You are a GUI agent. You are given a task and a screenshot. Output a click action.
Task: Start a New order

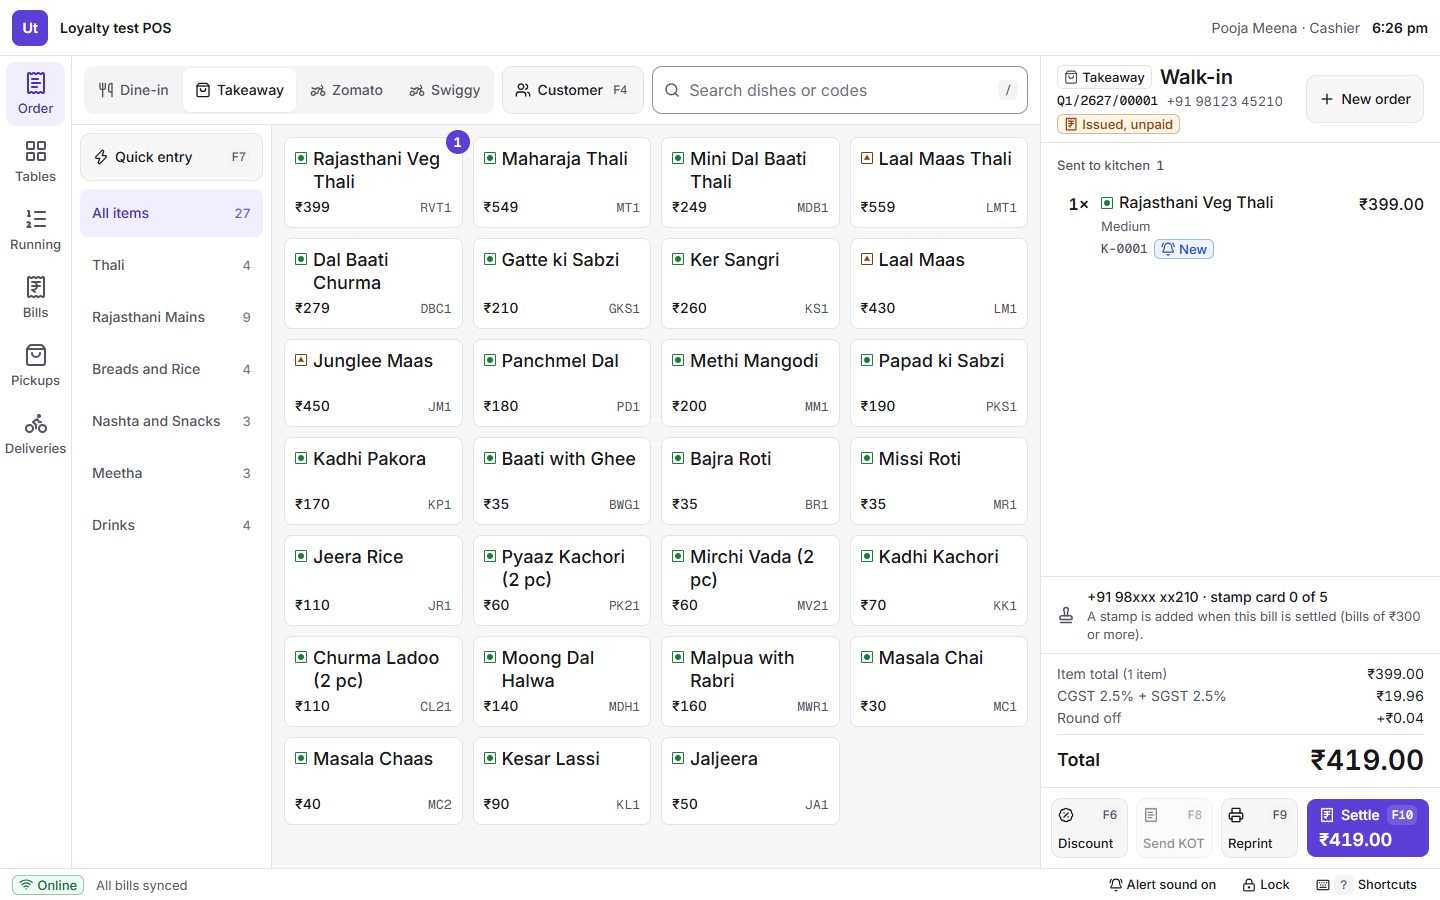pos(1365,99)
